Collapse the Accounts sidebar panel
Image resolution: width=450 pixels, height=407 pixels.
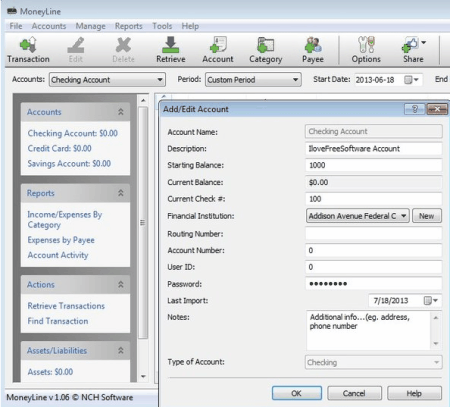(121, 112)
